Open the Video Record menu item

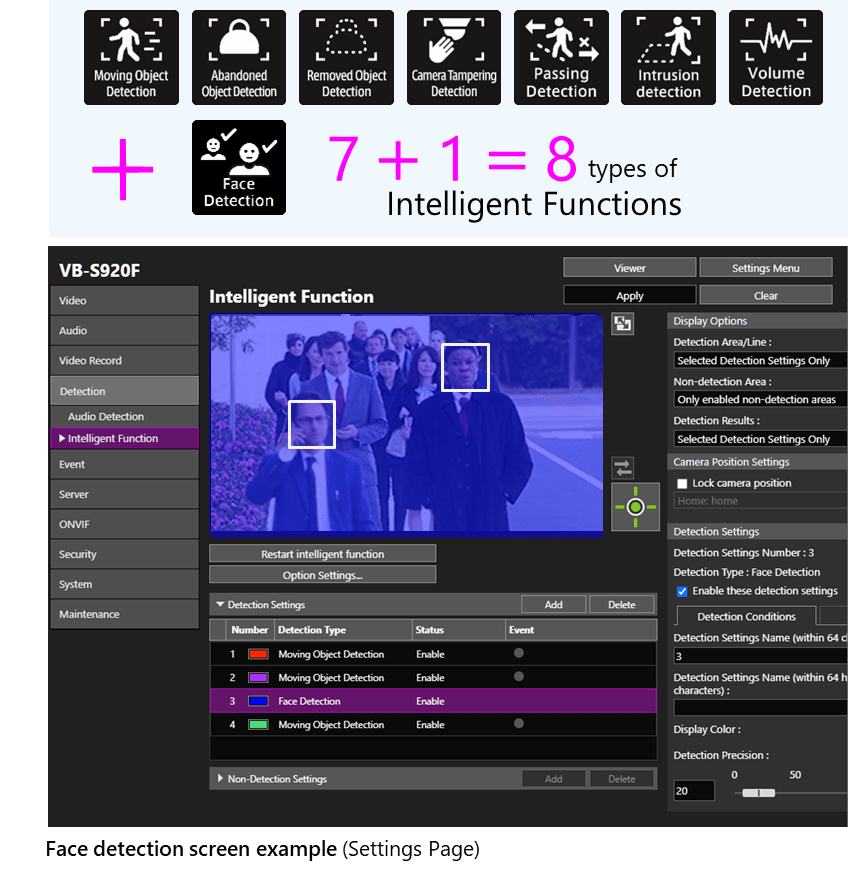coord(124,360)
